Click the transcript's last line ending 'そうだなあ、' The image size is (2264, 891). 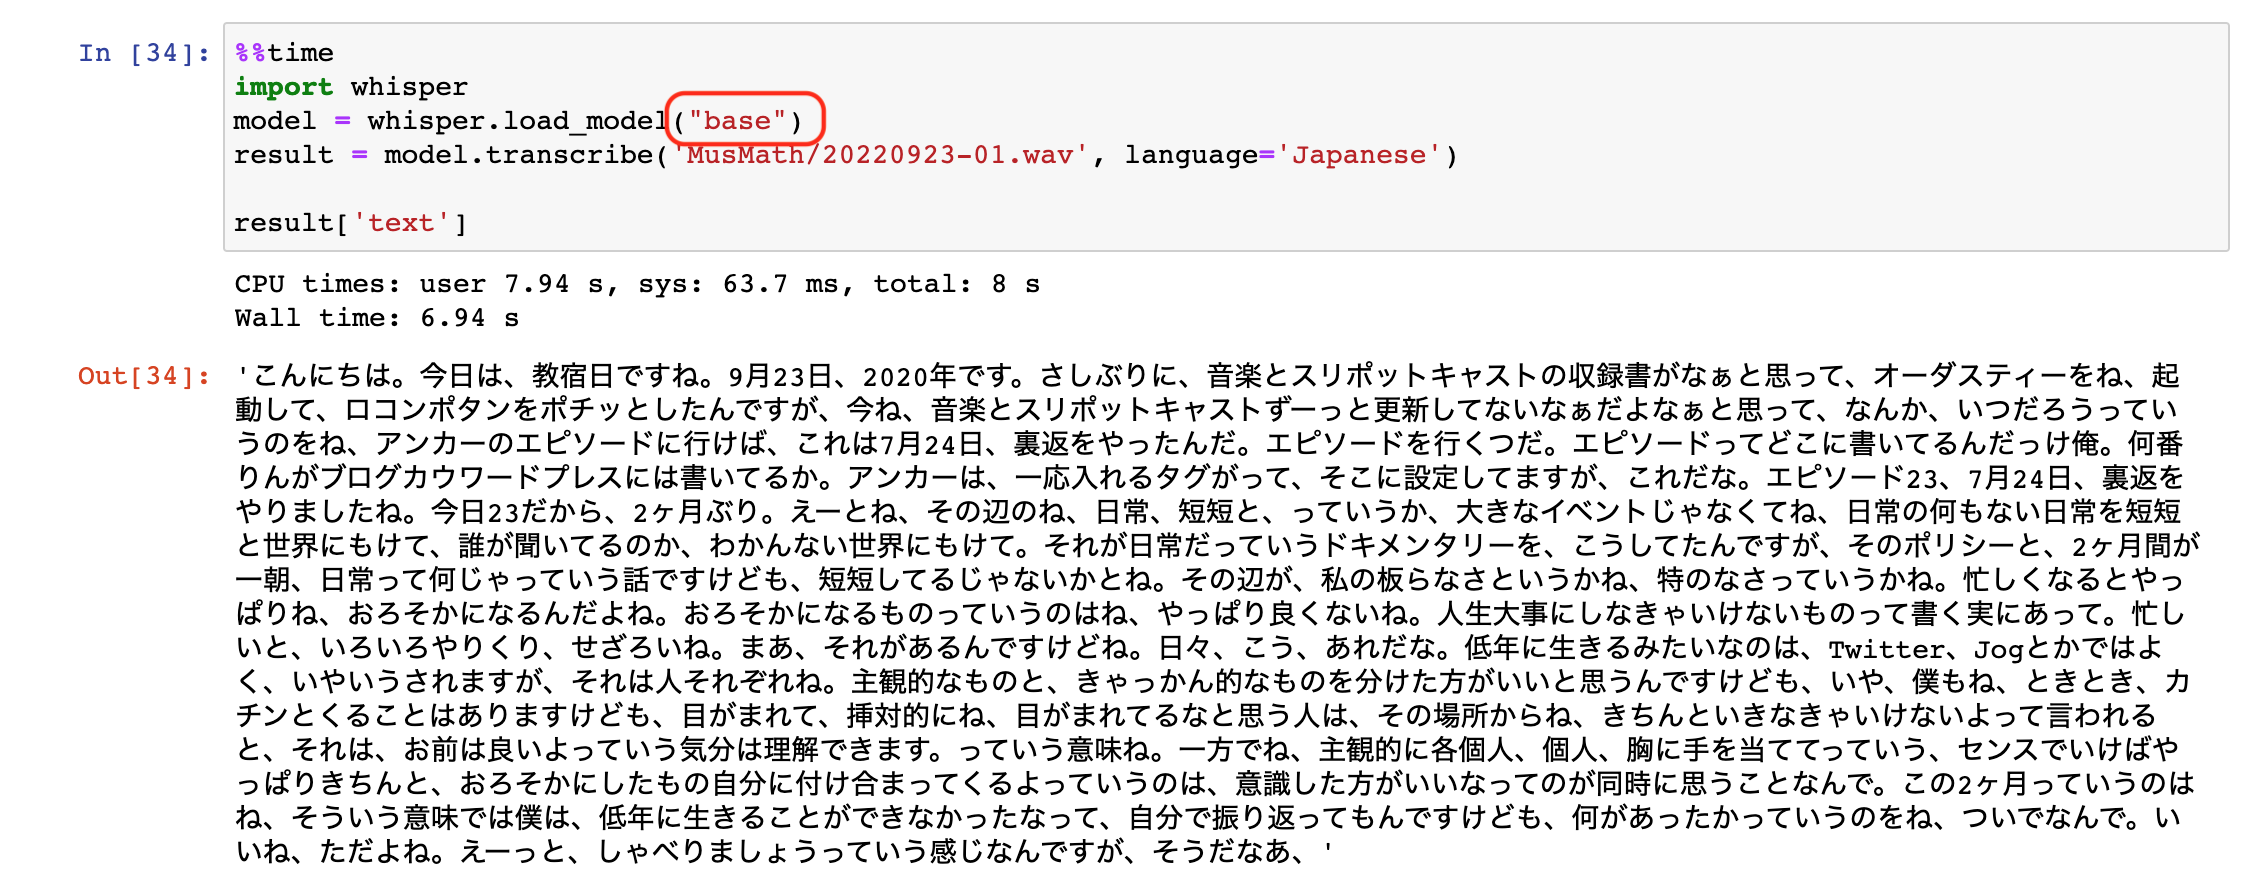[785, 852]
